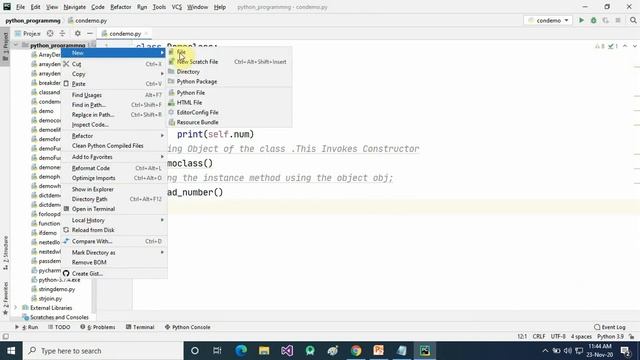Close the condemo.py editor tab
640x360 pixels.
[x=146, y=33]
